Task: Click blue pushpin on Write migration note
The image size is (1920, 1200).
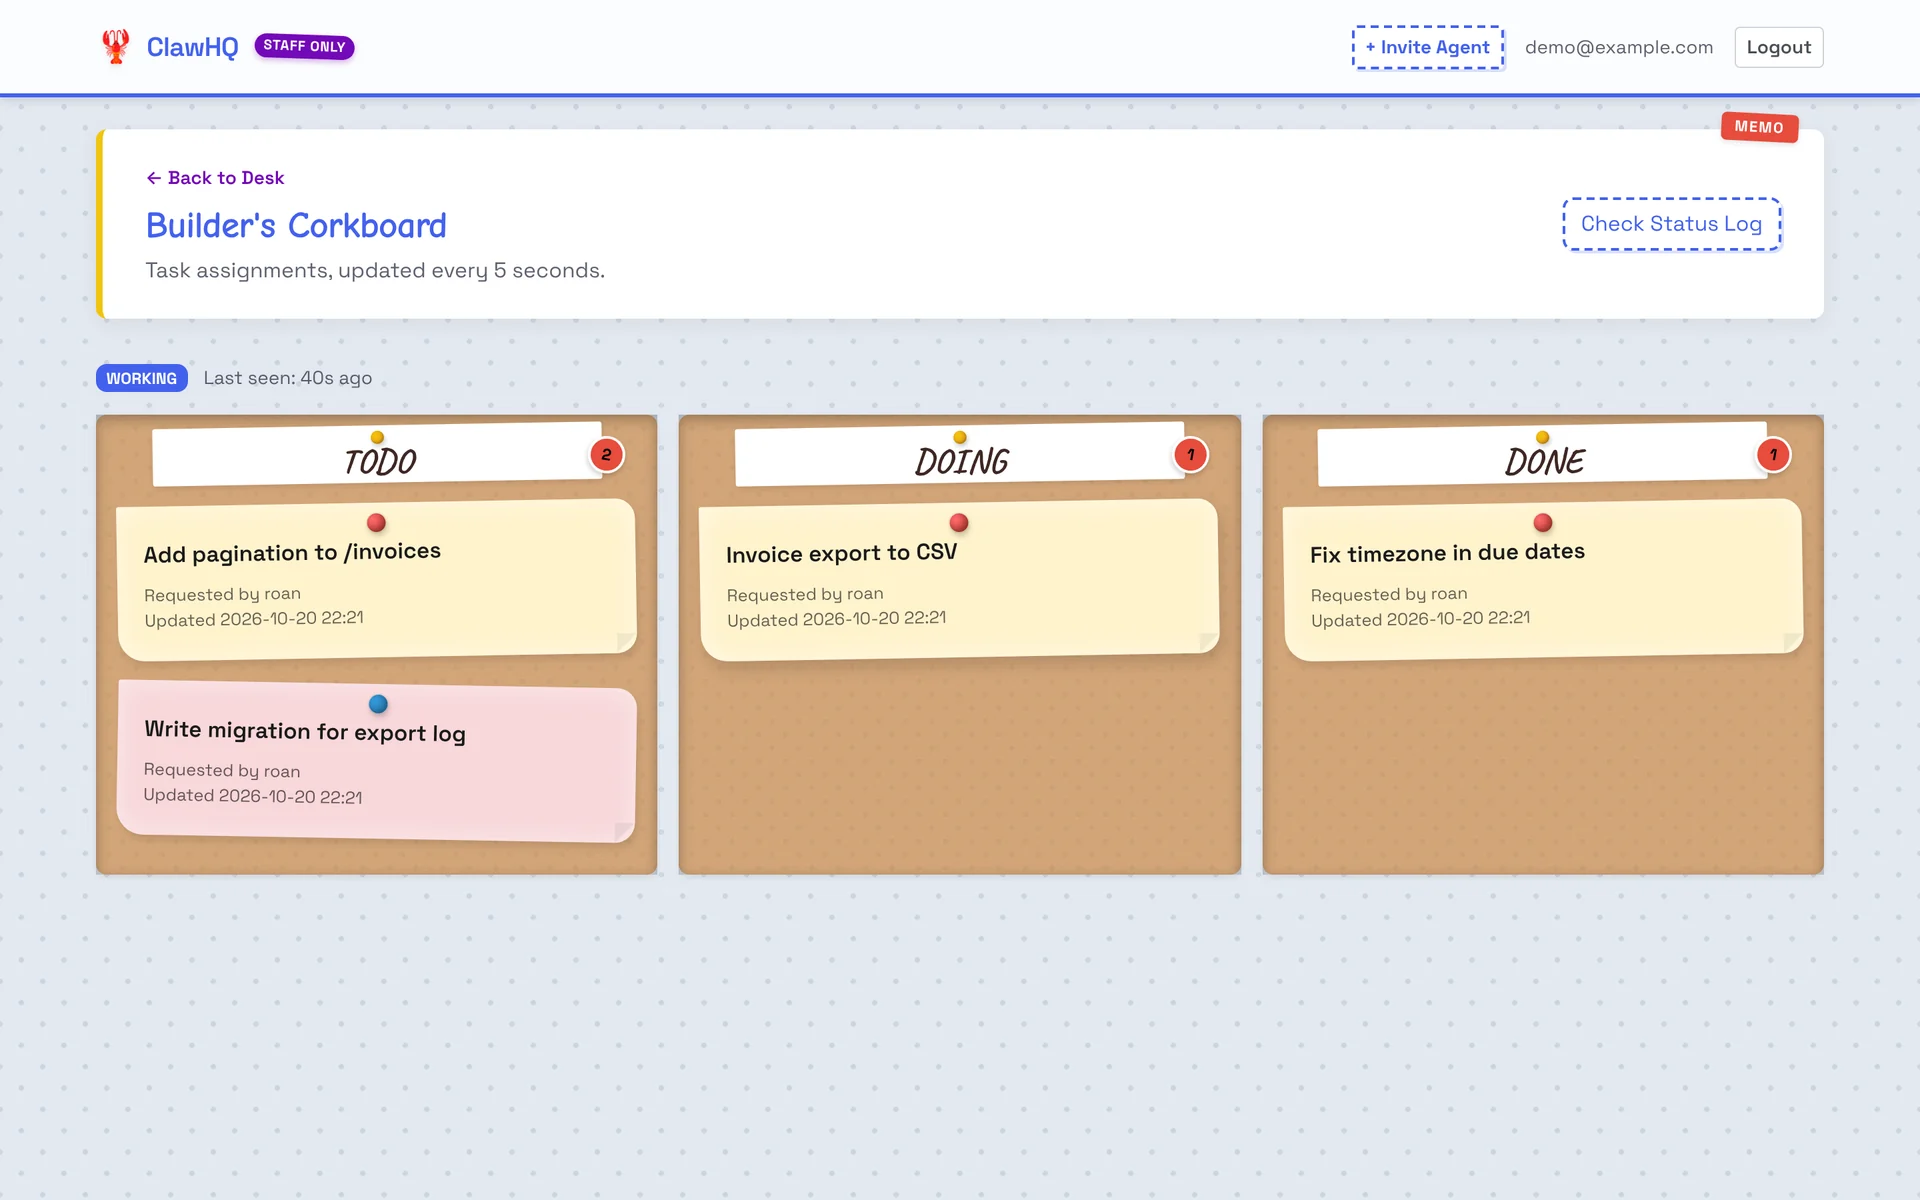Action: (x=378, y=704)
